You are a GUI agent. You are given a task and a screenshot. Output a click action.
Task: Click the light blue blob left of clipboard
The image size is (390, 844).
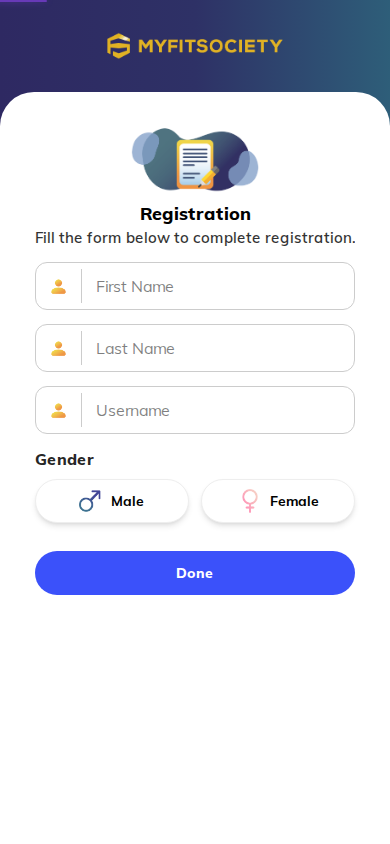(x=146, y=148)
